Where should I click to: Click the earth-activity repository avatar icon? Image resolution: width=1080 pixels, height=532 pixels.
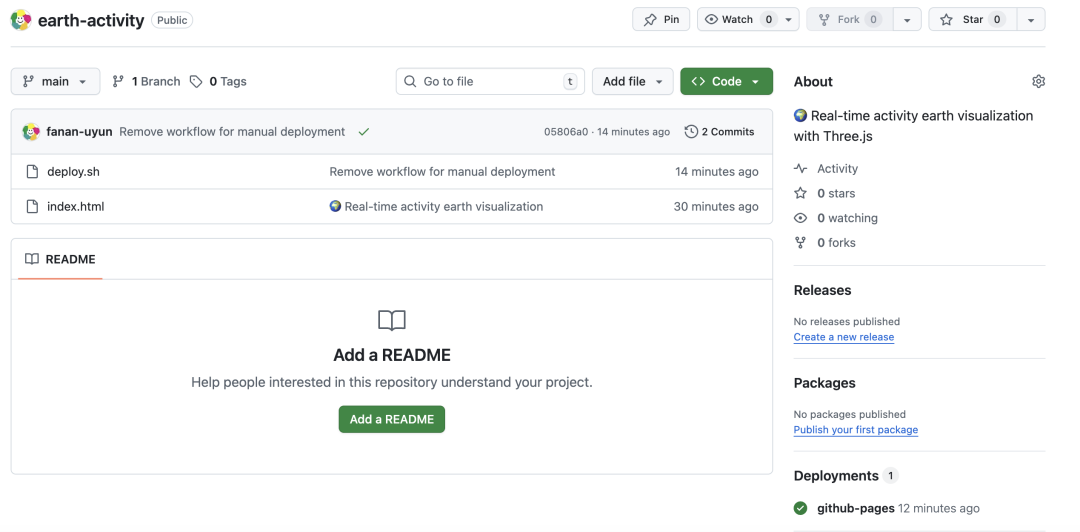tap(21, 20)
